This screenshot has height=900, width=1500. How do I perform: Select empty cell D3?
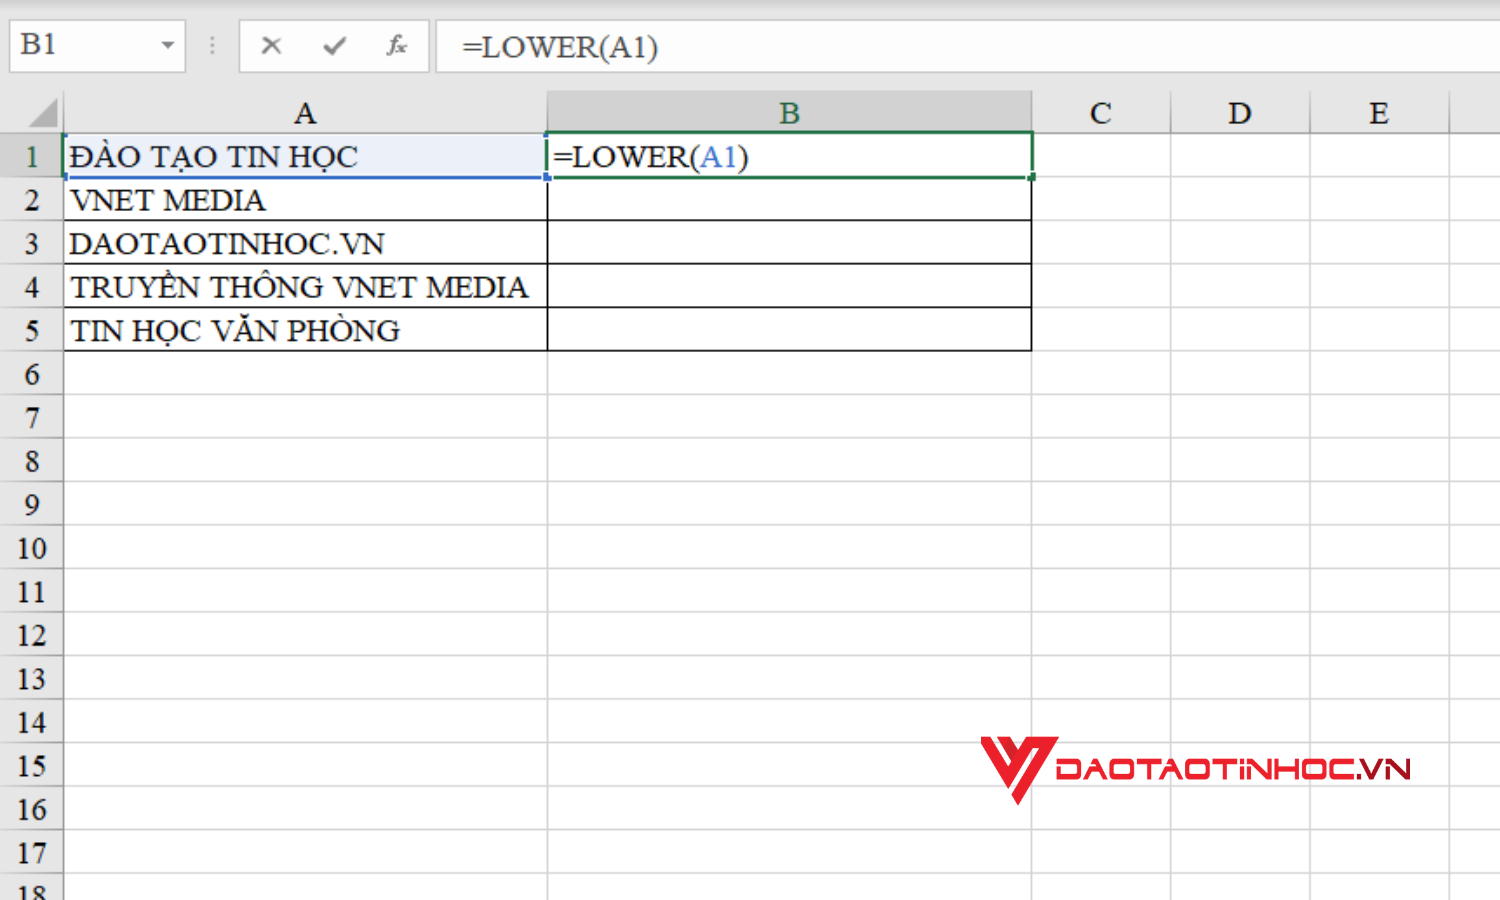coord(1239,243)
